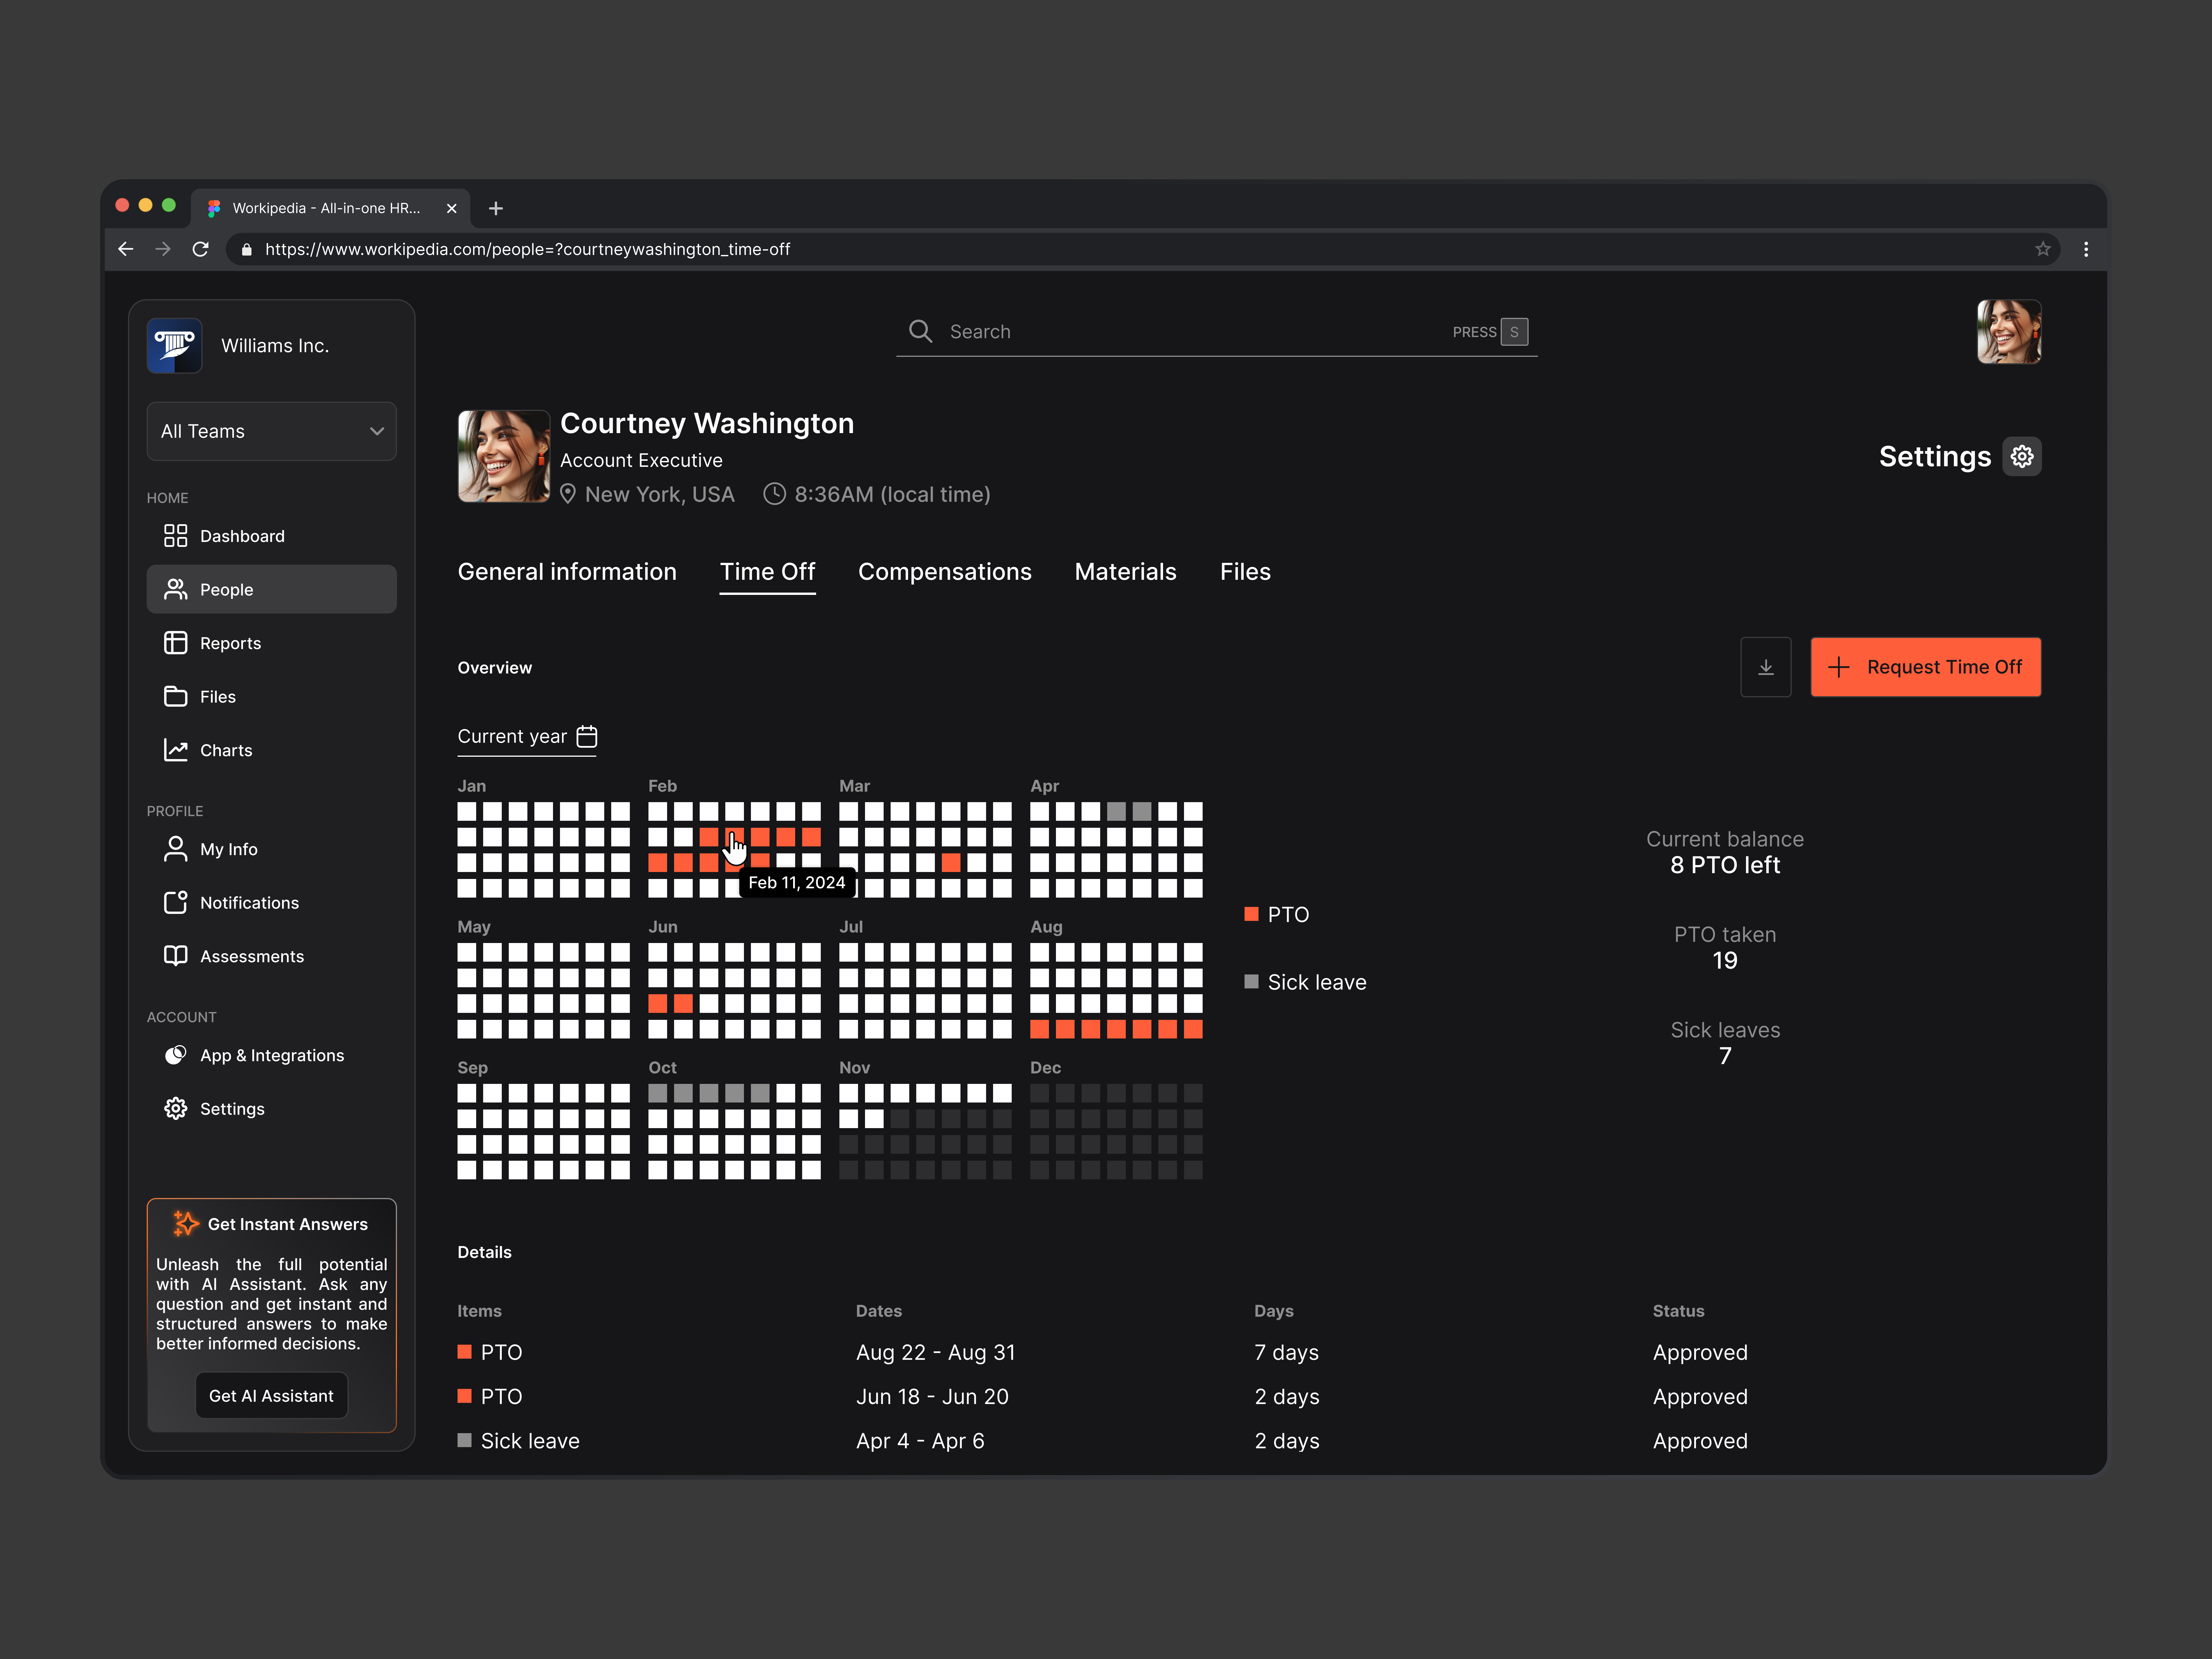Click the Sick leave row label in Details

530,1441
